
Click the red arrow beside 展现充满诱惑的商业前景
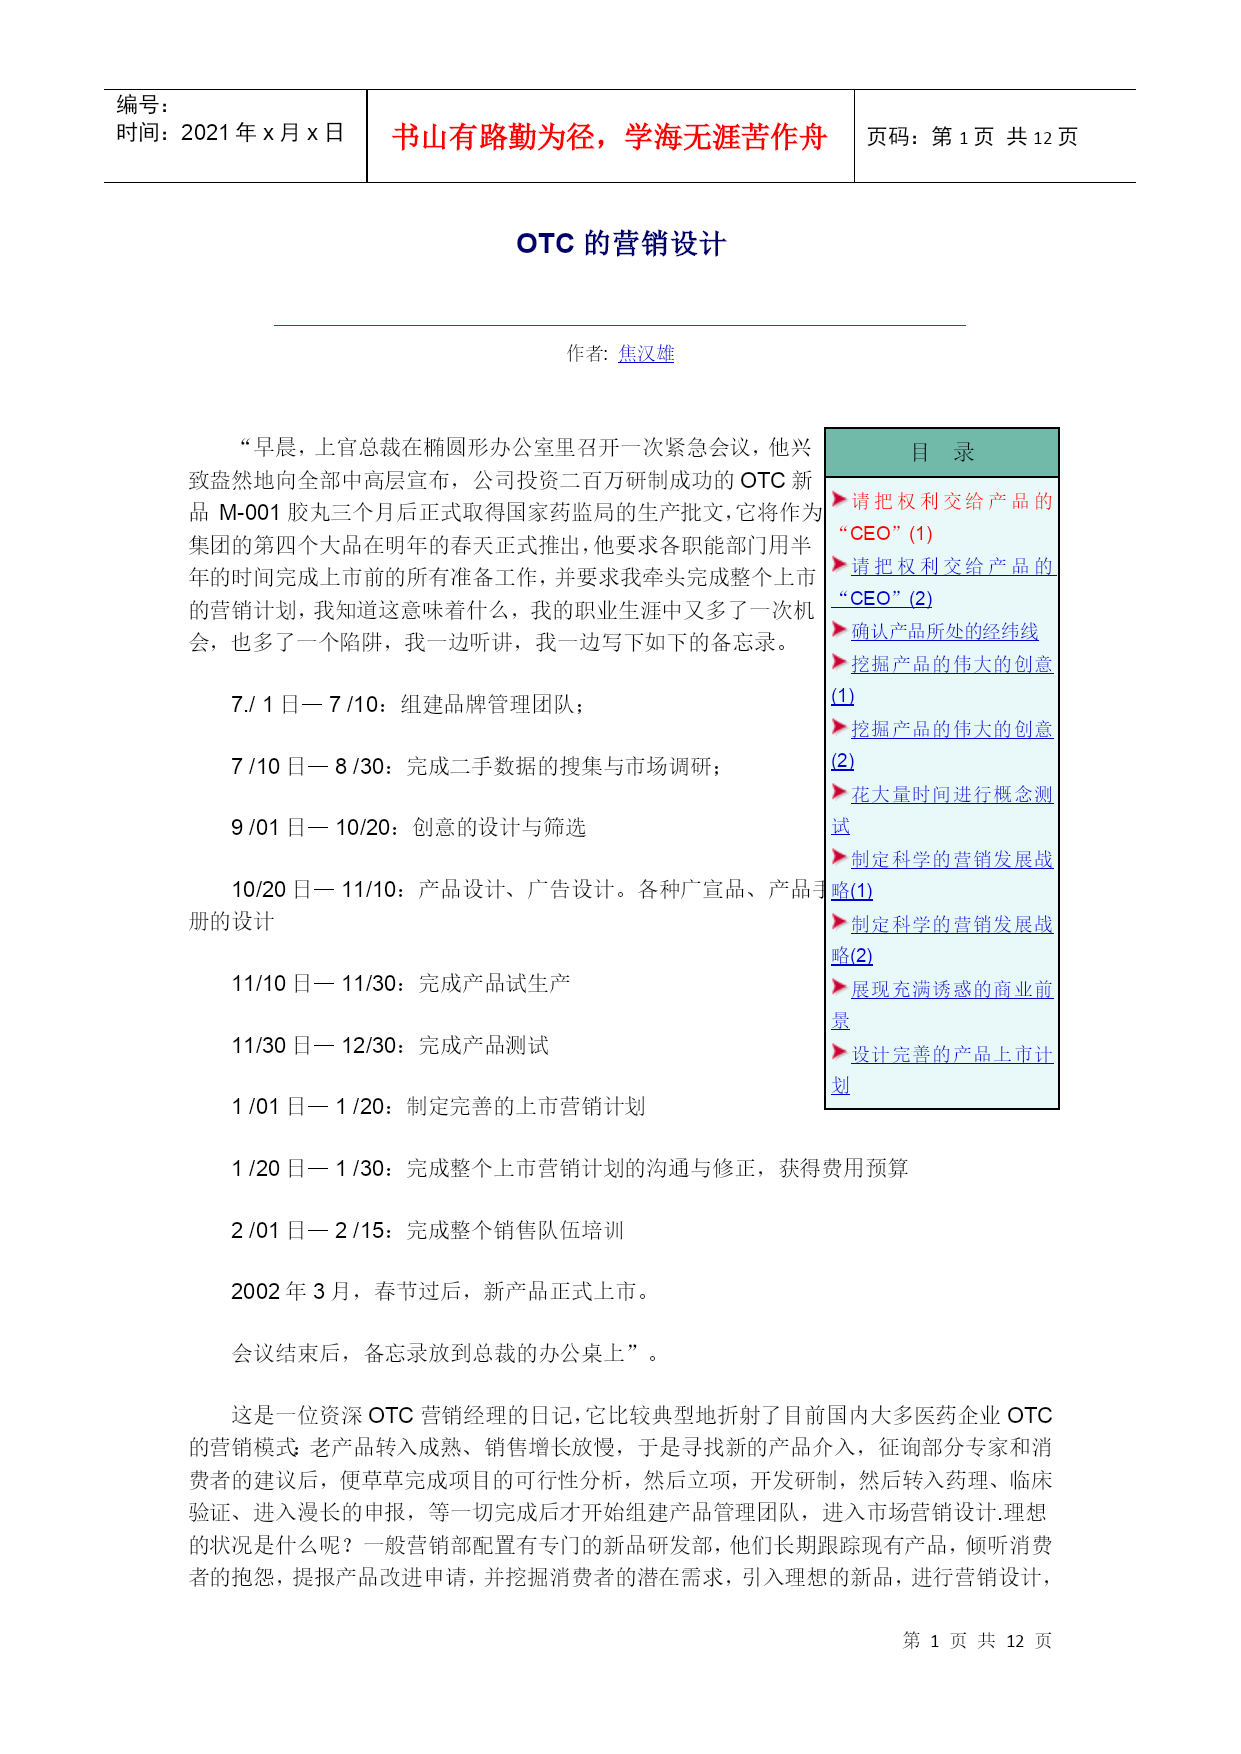click(x=839, y=987)
